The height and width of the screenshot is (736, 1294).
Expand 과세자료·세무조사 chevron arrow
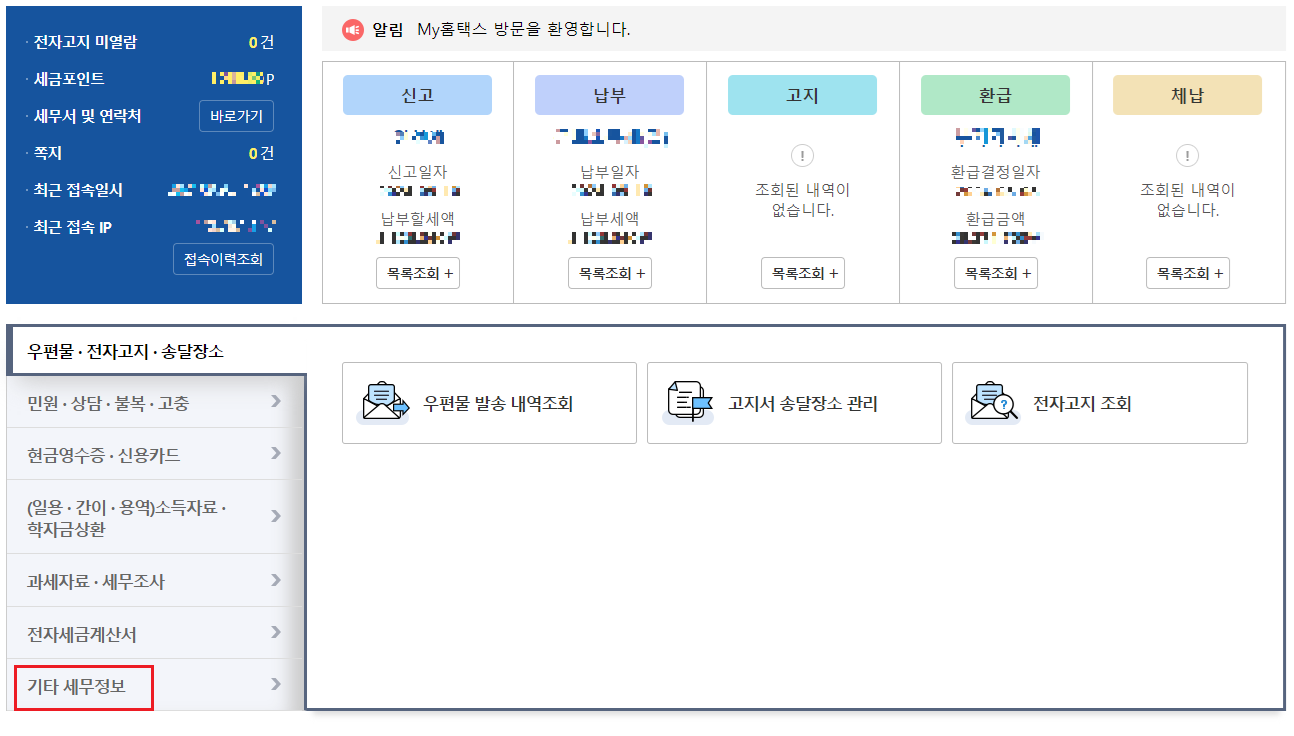(276, 580)
